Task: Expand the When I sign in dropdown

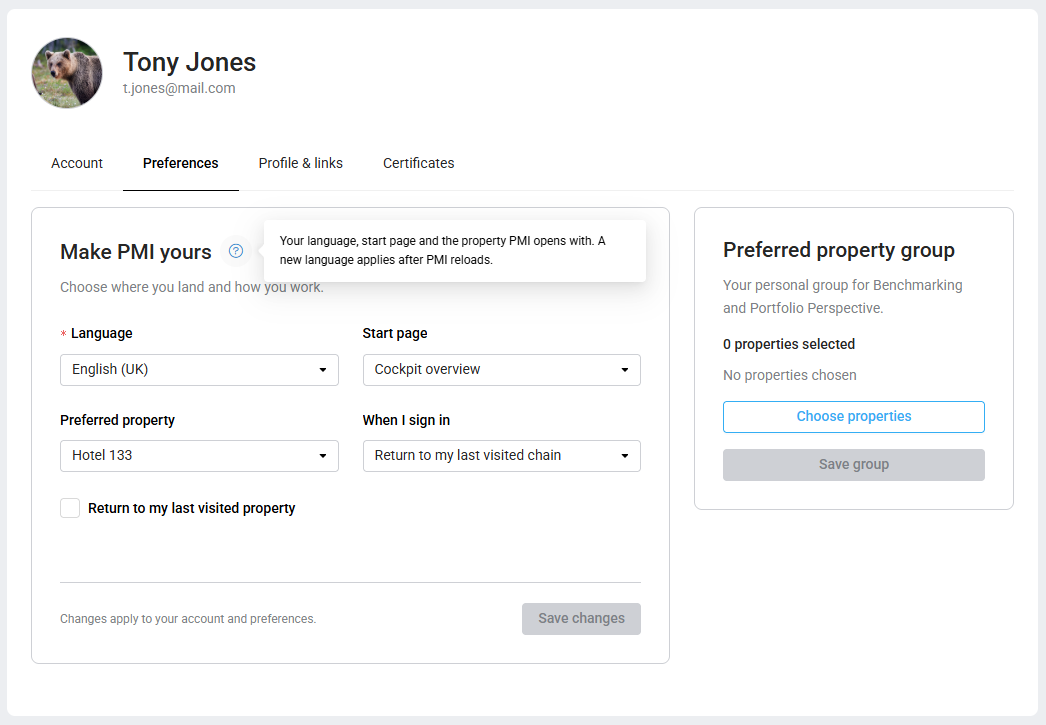Action: pyautogui.click(x=502, y=456)
